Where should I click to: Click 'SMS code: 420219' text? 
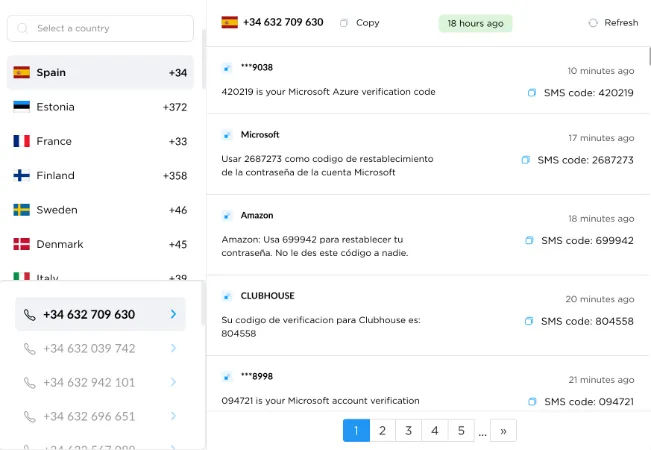pos(589,93)
